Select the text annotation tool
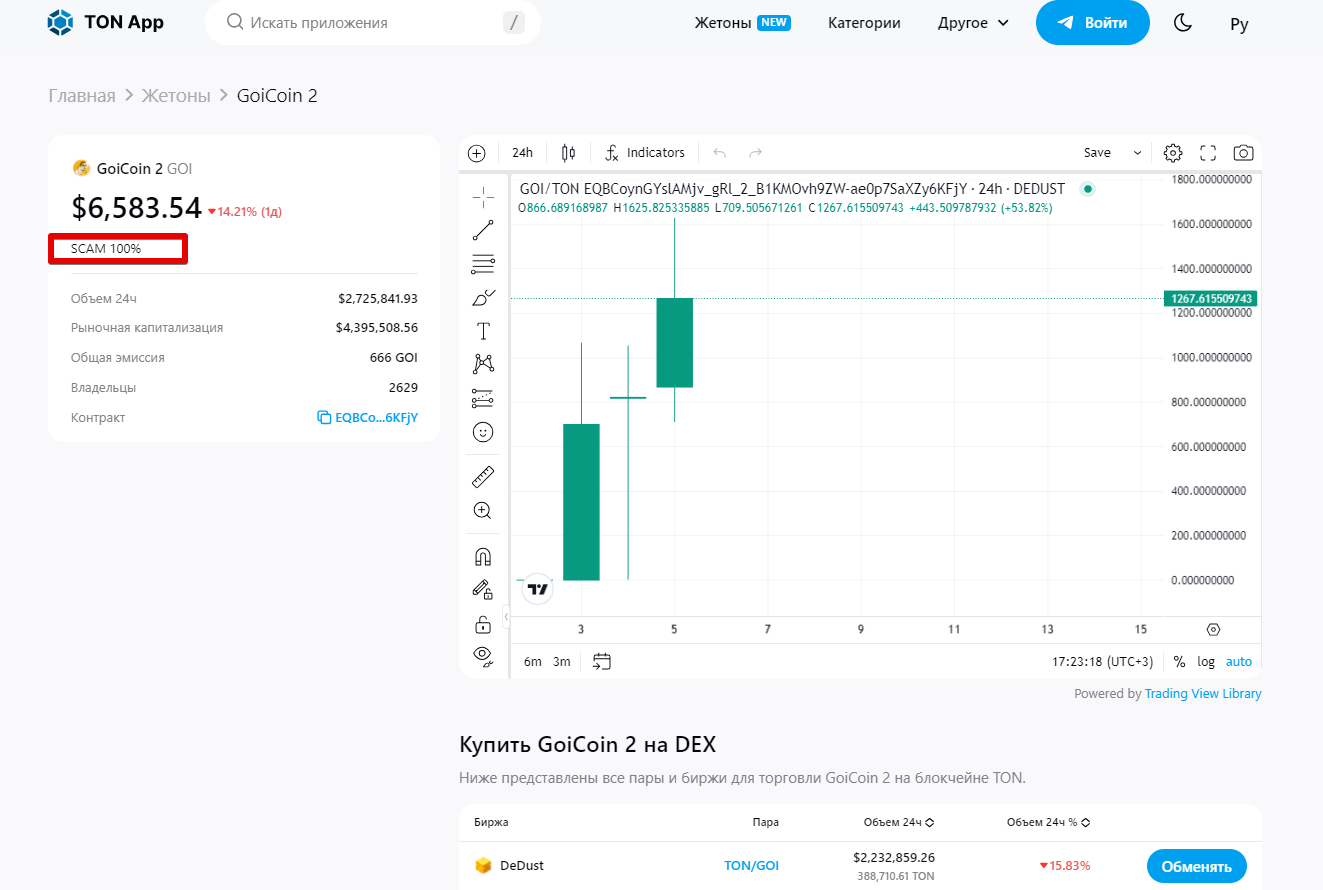The height and width of the screenshot is (890, 1323). (x=483, y=331)
